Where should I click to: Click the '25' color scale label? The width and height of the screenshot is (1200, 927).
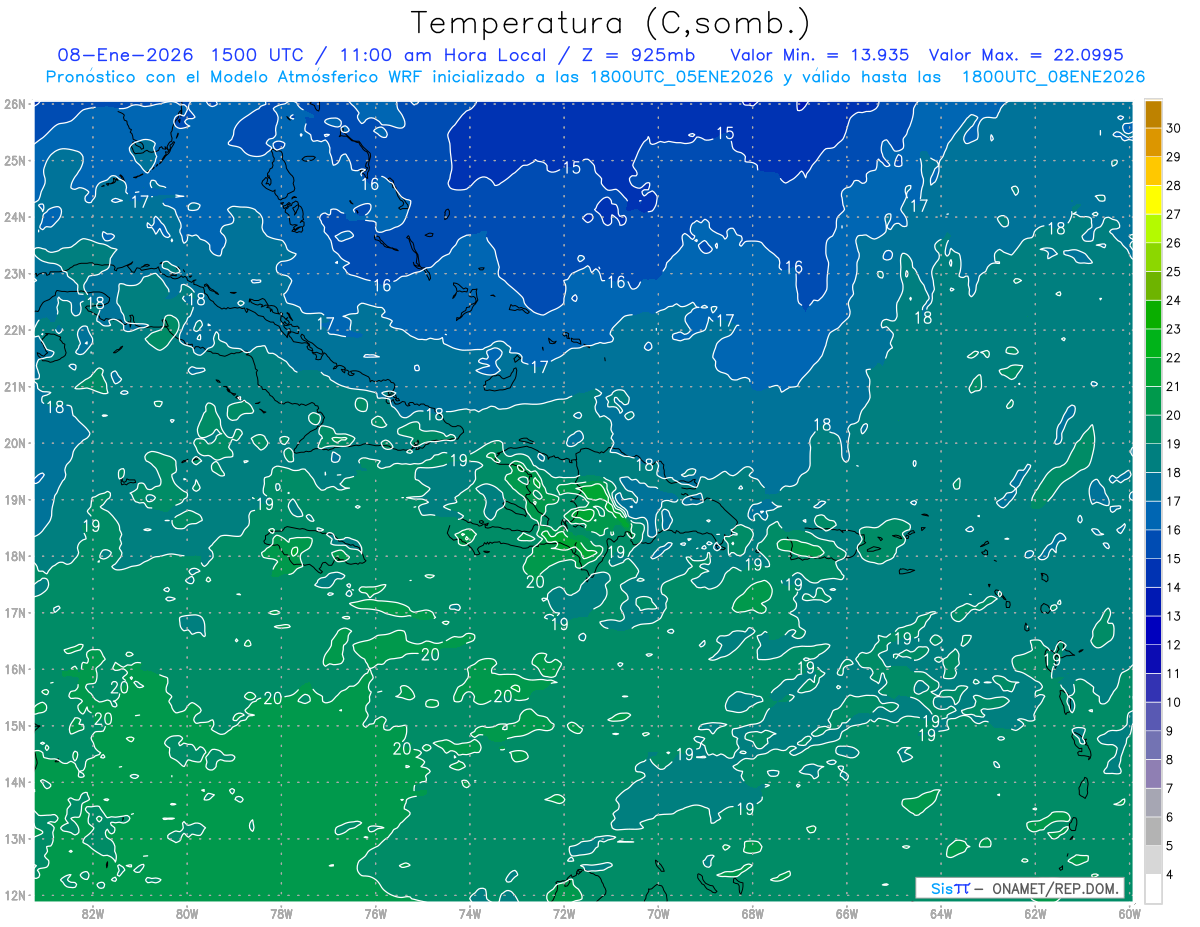point(1173,272)
